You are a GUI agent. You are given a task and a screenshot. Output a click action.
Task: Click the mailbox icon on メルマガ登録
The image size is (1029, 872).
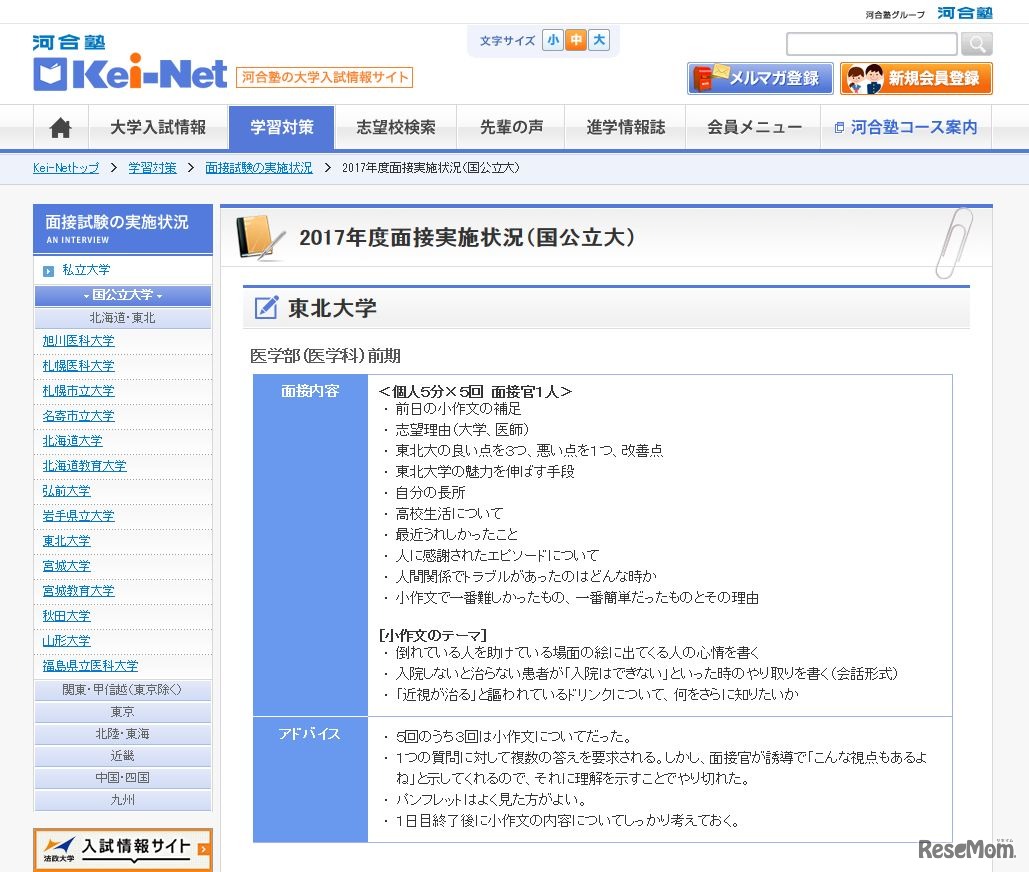point(711,77)
